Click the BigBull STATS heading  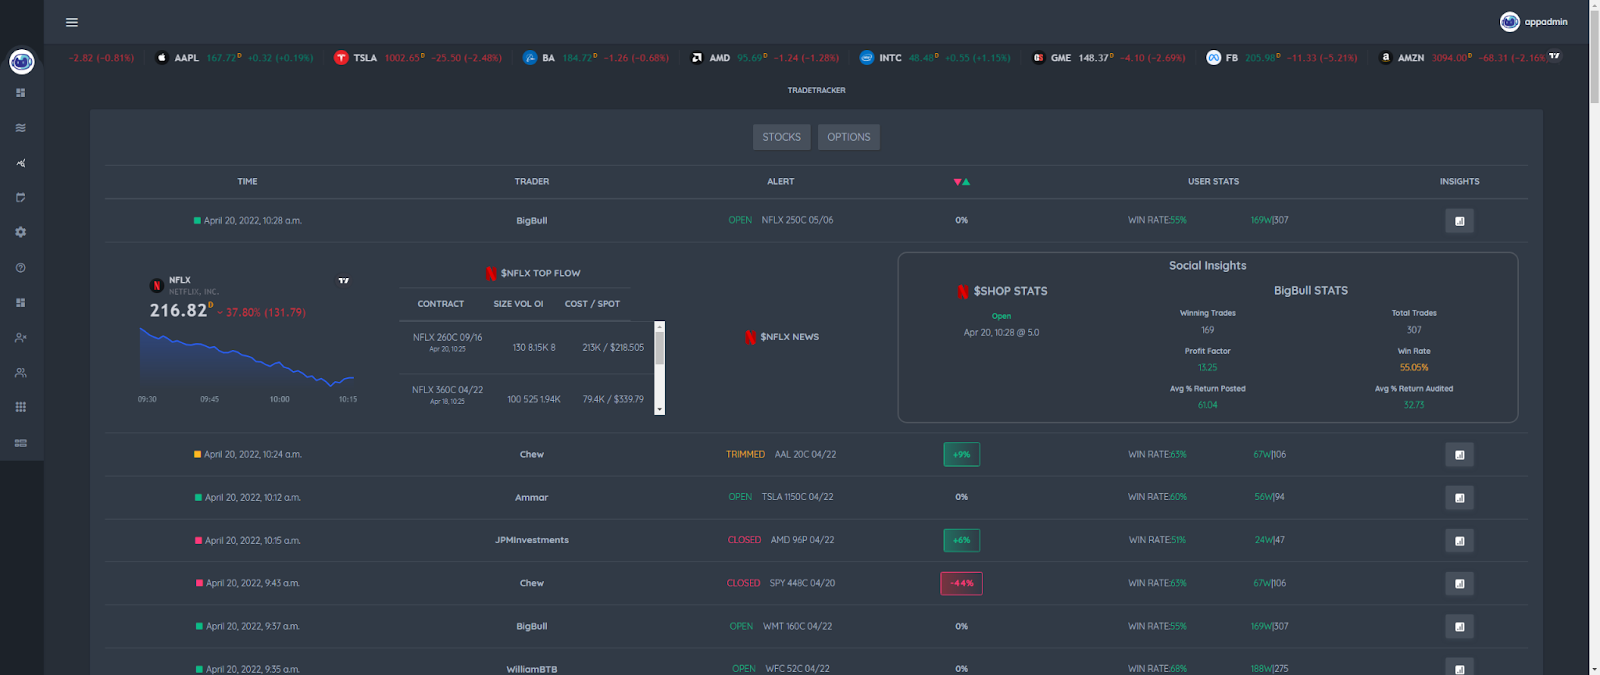pos(1310,291)
